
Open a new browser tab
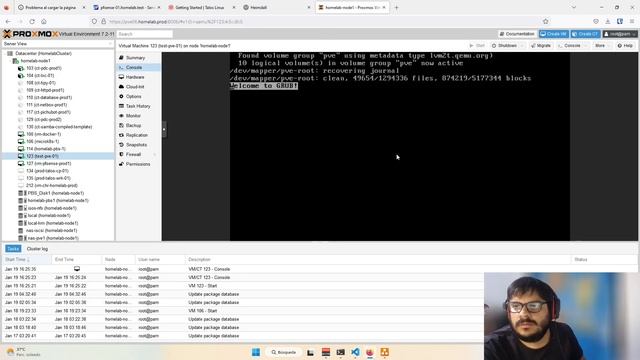[396, 7]
